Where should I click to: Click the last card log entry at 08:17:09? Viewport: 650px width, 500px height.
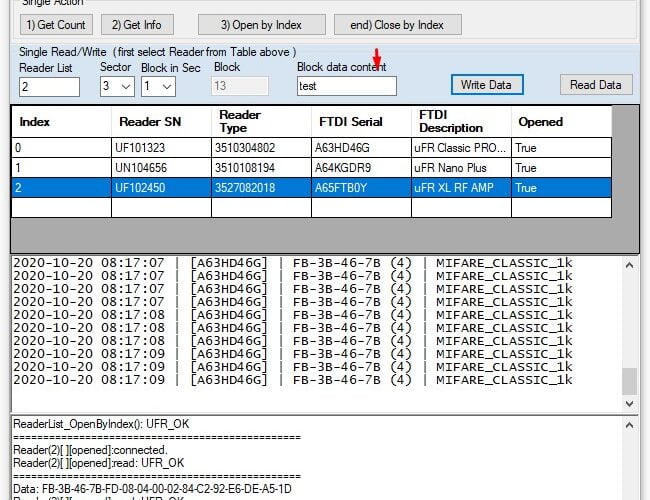pos(293,380)
